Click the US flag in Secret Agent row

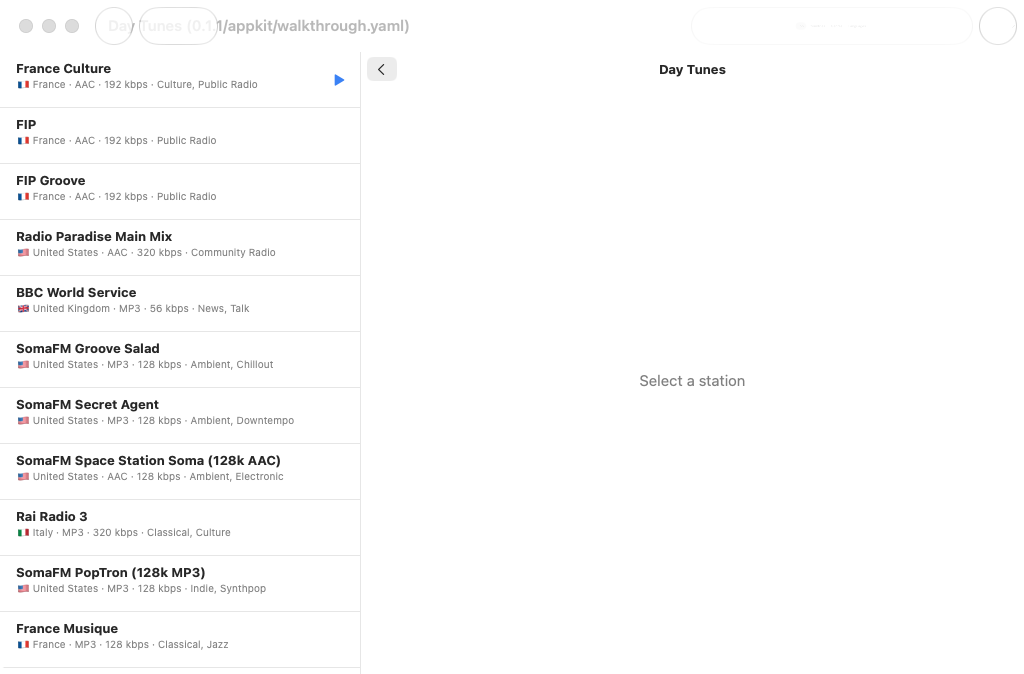point(23,421)
